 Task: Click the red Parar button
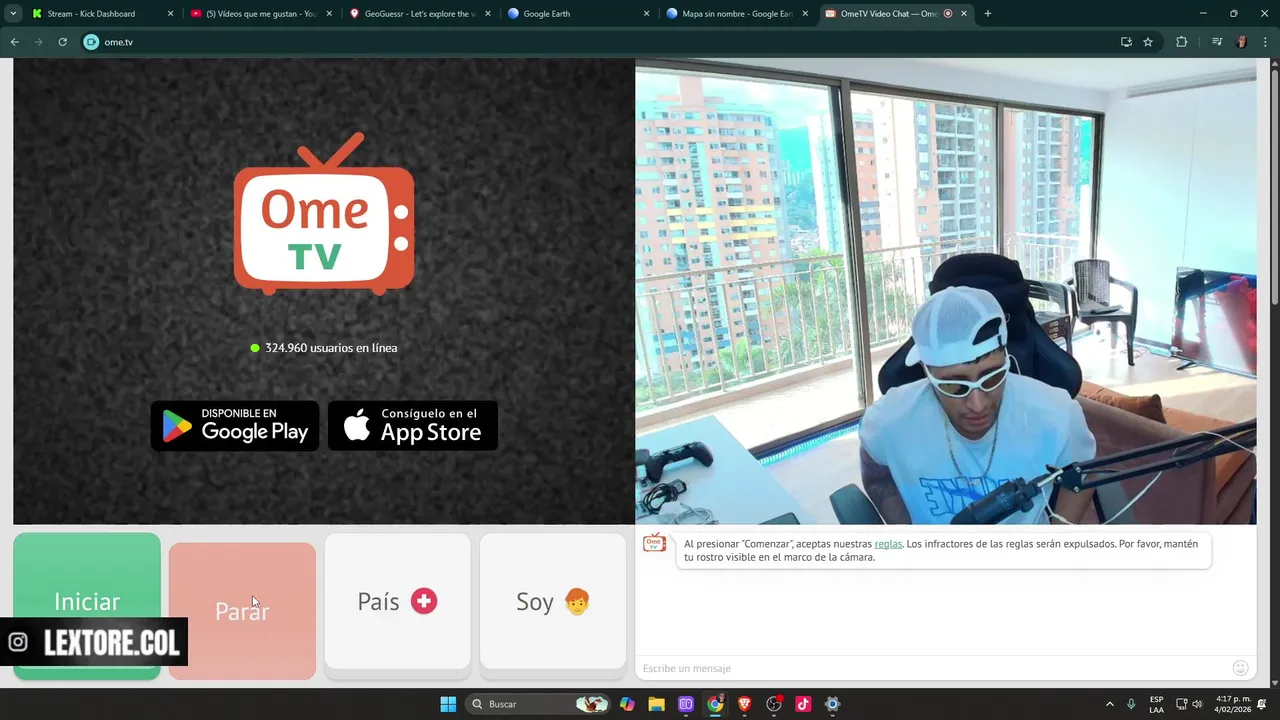point(242,611)
